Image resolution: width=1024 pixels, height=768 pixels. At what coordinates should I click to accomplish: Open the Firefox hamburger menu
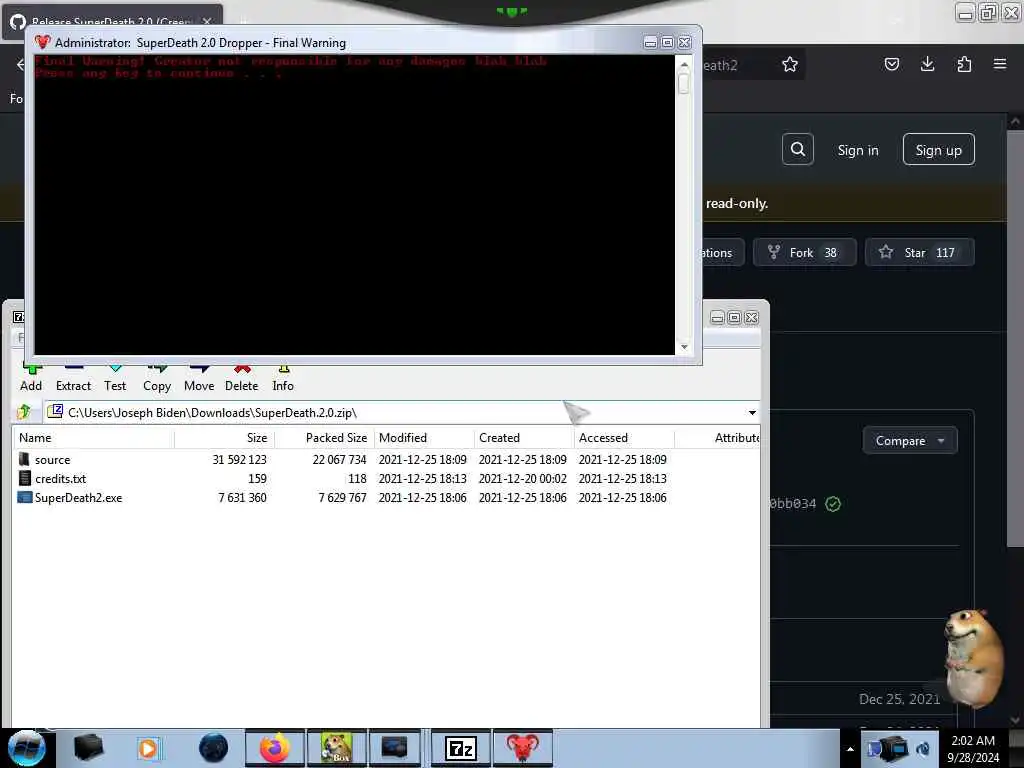(x=1000, y=64)
